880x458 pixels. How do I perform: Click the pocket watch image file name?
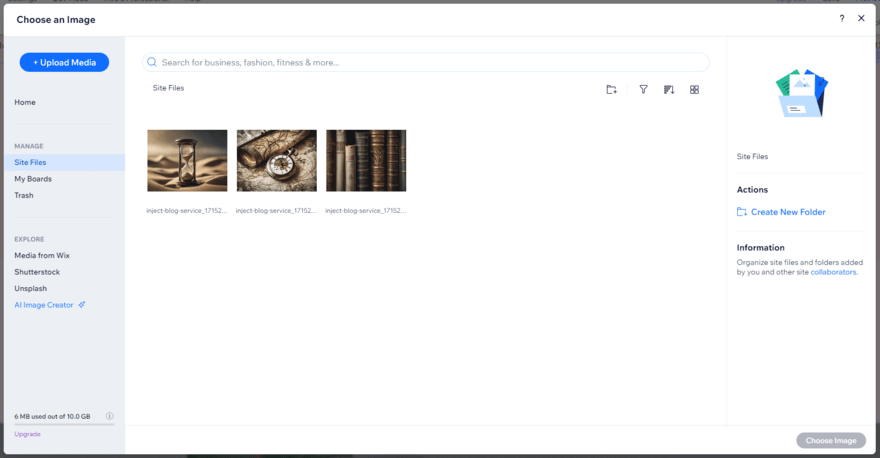(276, 210)
